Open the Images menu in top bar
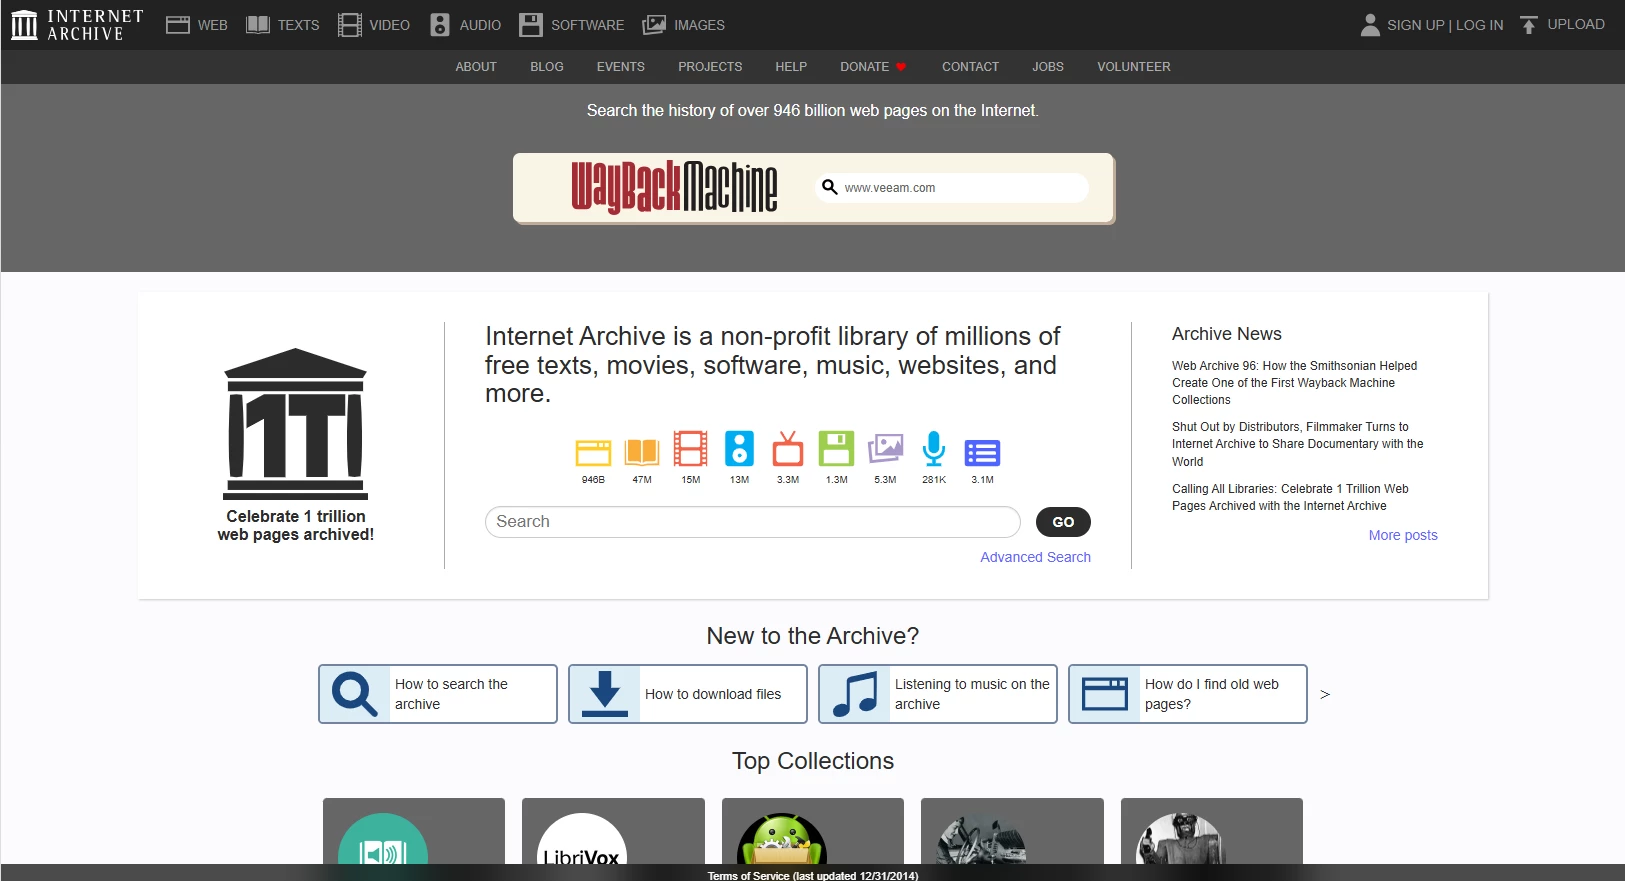This screenshot has width=1625, height=881. (x=684, y=25)
